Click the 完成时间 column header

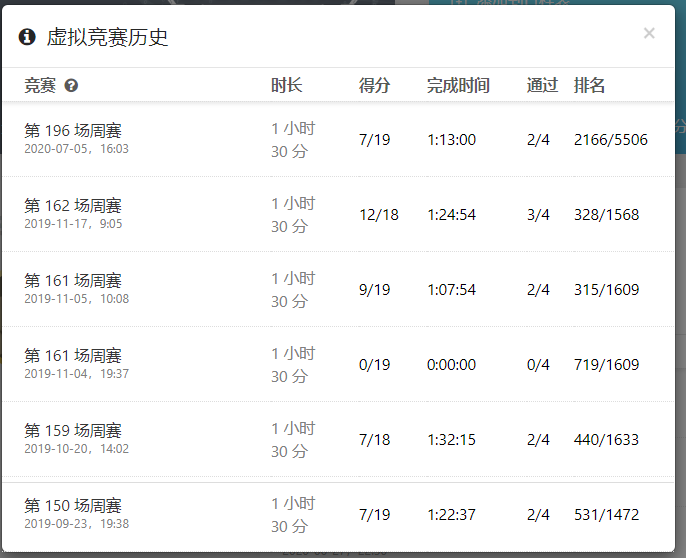458,86
